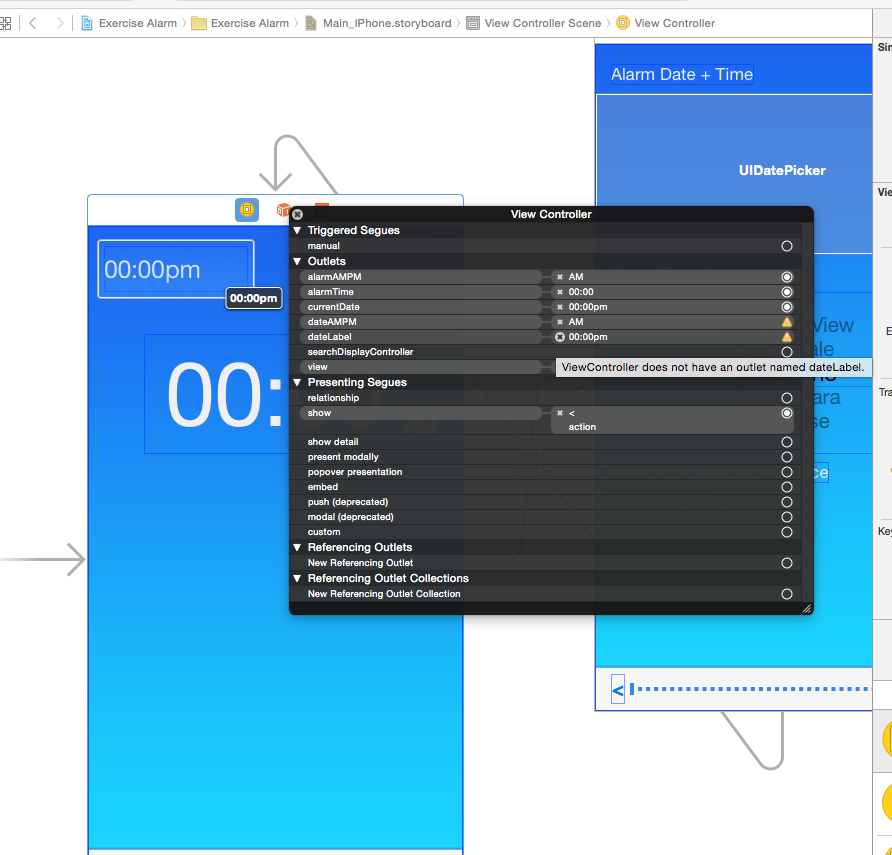Click the manual segue connection circle
This screenshot has height=855, width=892.
pos(787,246)
